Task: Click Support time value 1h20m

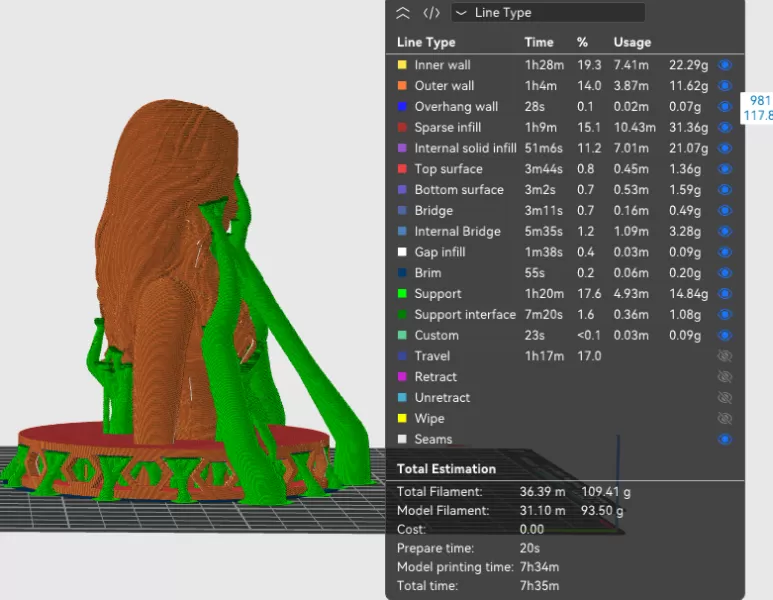Action: 544,294
